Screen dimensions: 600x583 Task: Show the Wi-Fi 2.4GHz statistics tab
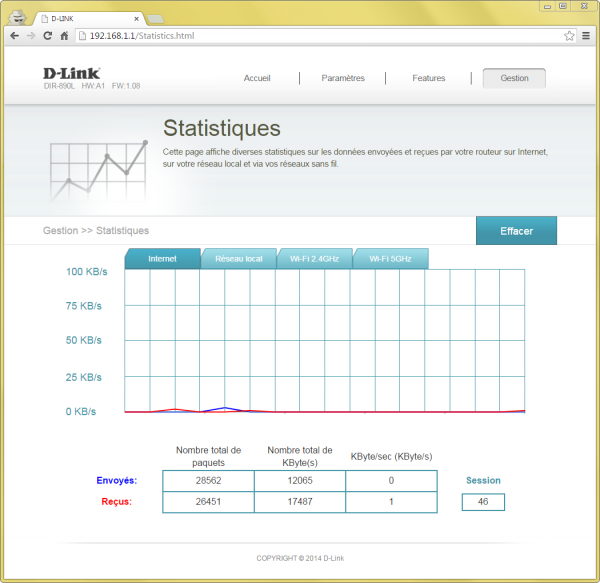coord(314,259)
